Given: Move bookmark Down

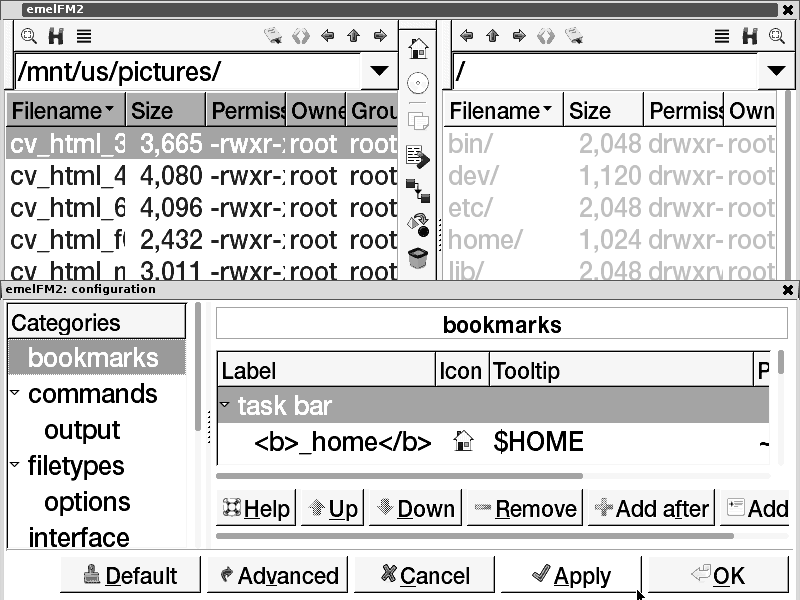Looking at the screenshot, I should 415,508.
